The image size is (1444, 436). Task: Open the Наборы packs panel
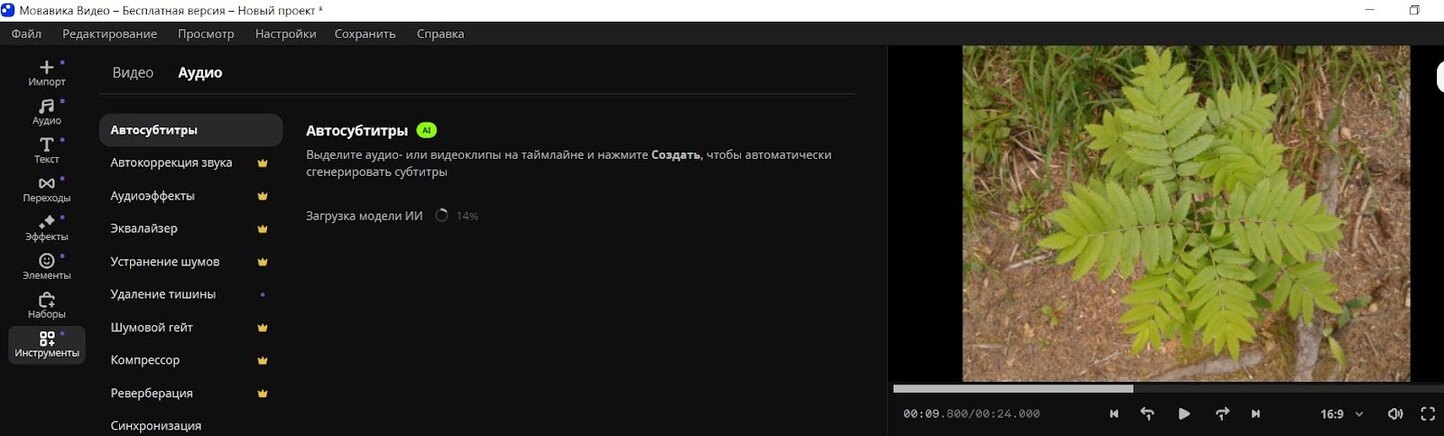(x=46, y=305)
